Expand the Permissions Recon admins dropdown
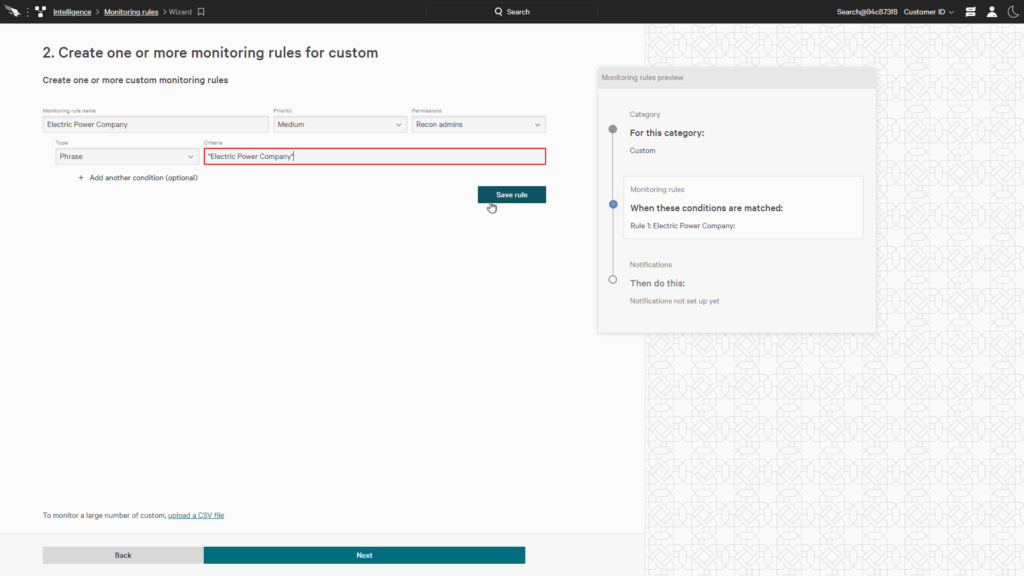Image resolution: width=1024 pixels, height=576 pixels. point(479,124)
